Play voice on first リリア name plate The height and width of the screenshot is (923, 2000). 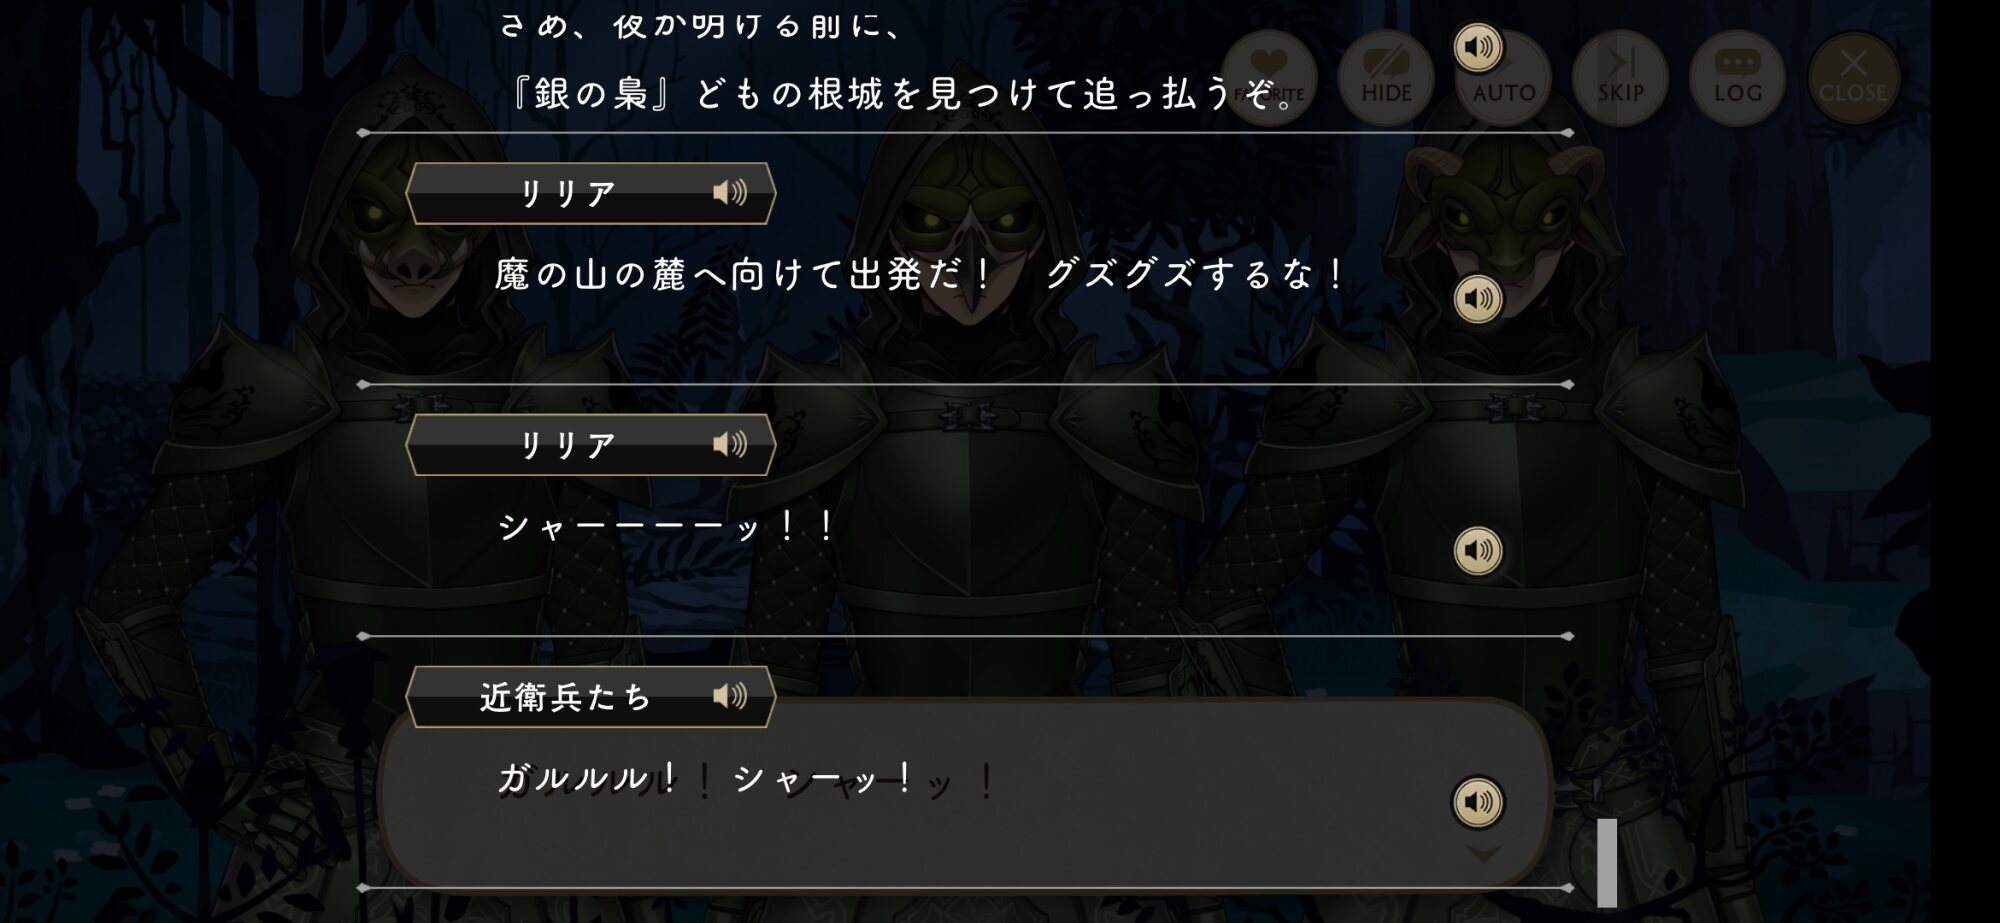pyautogui.click(x=730, y=192)
